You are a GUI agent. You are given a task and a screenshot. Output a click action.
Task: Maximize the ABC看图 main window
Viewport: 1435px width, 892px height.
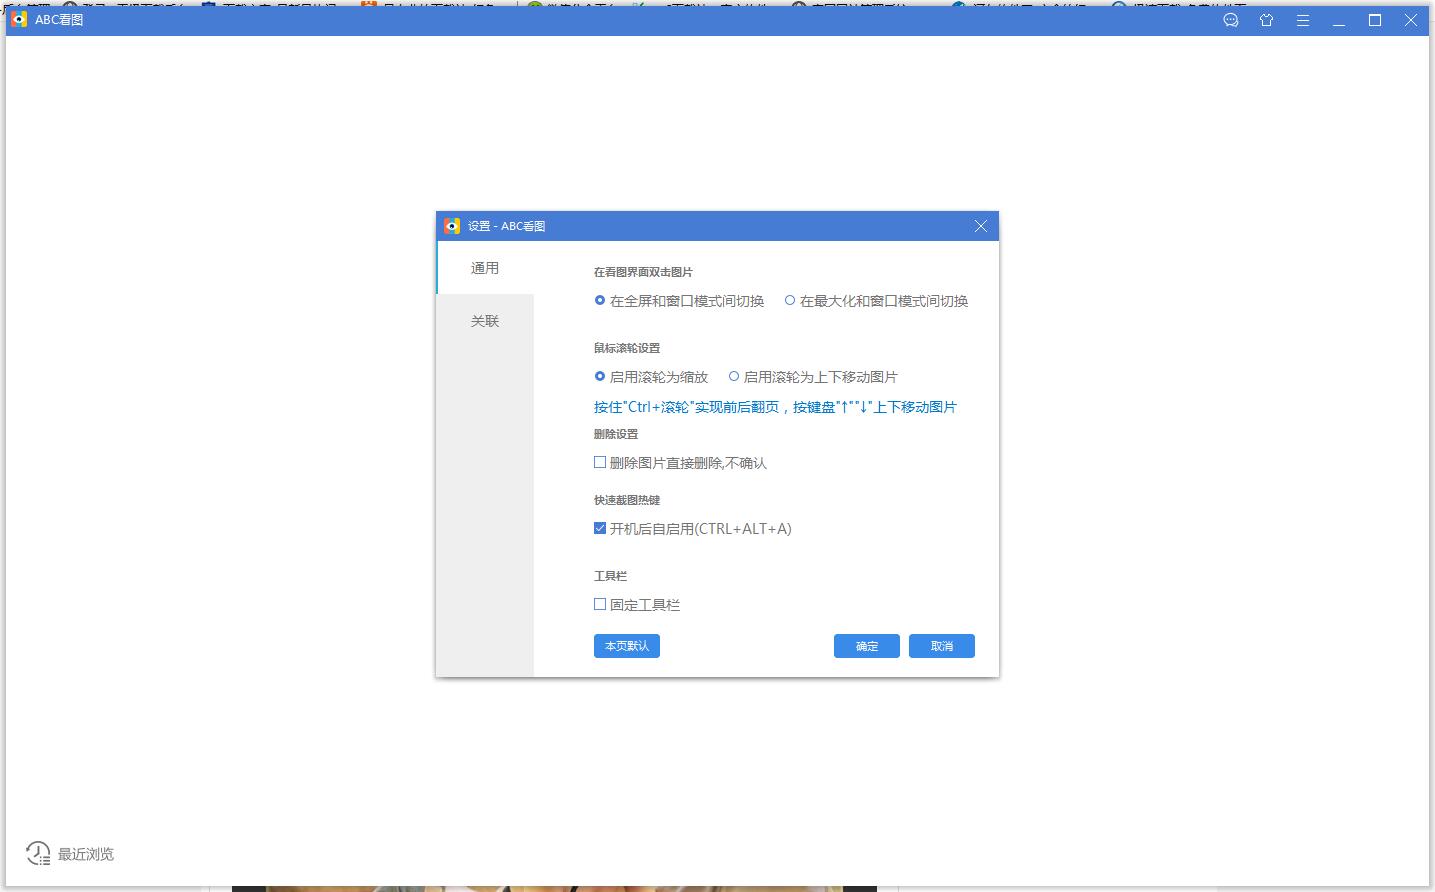pyautogui.click(x=1375, y=20)
